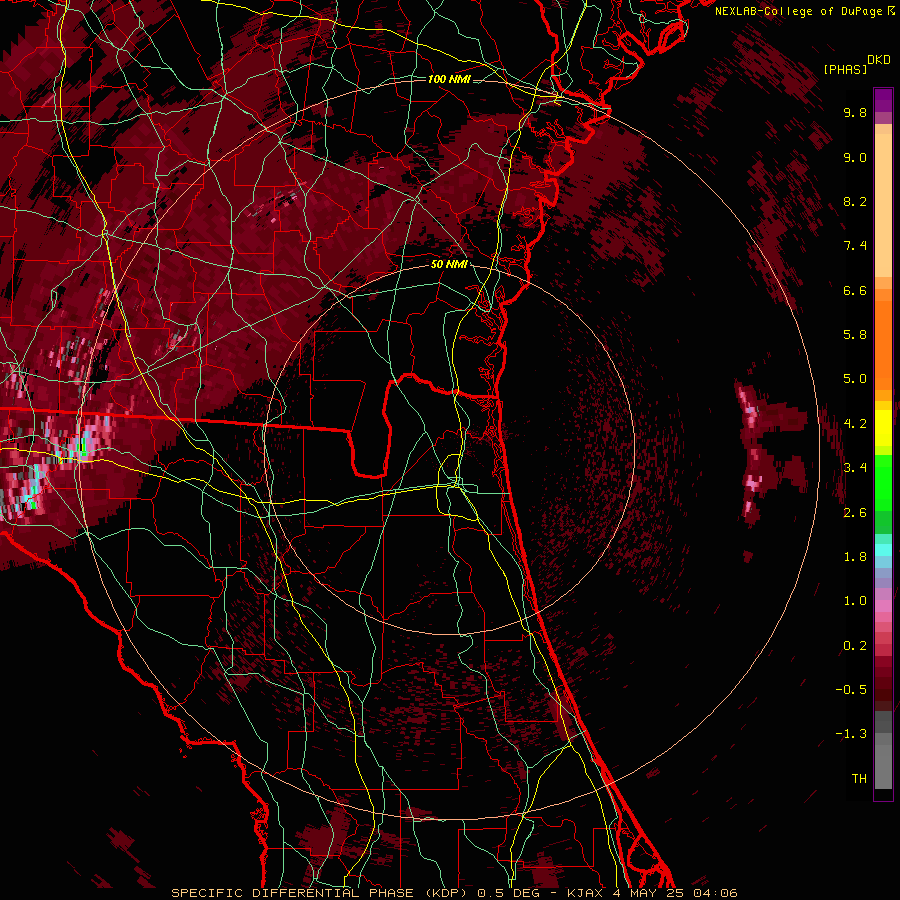The image size is (900, 900).
Task: Click the 3.4 value on color scale
Action: tap(855, 468)
